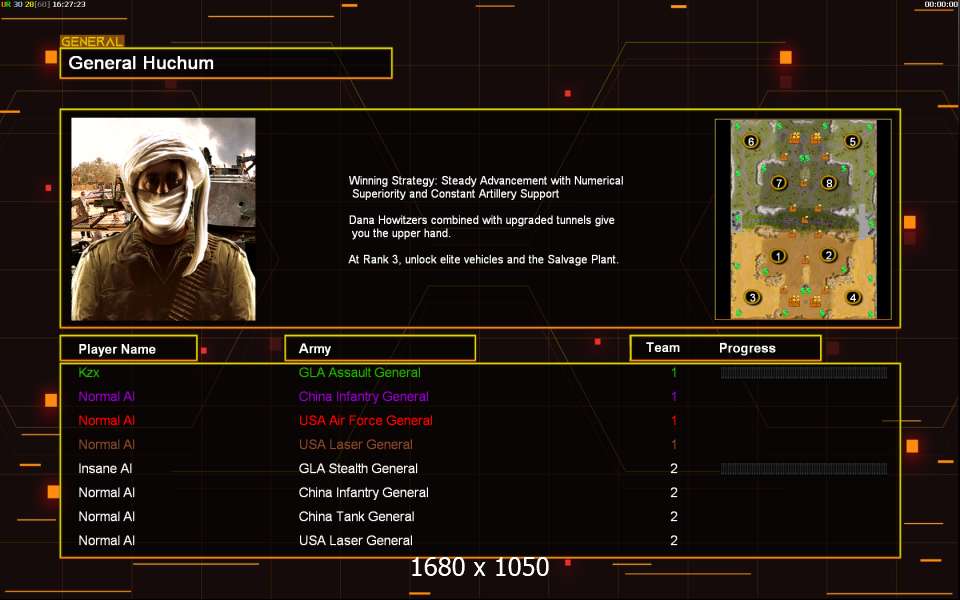Select the Insane AI player name
This screenshot has width=960, height=600.
click(x=105, y=469)
